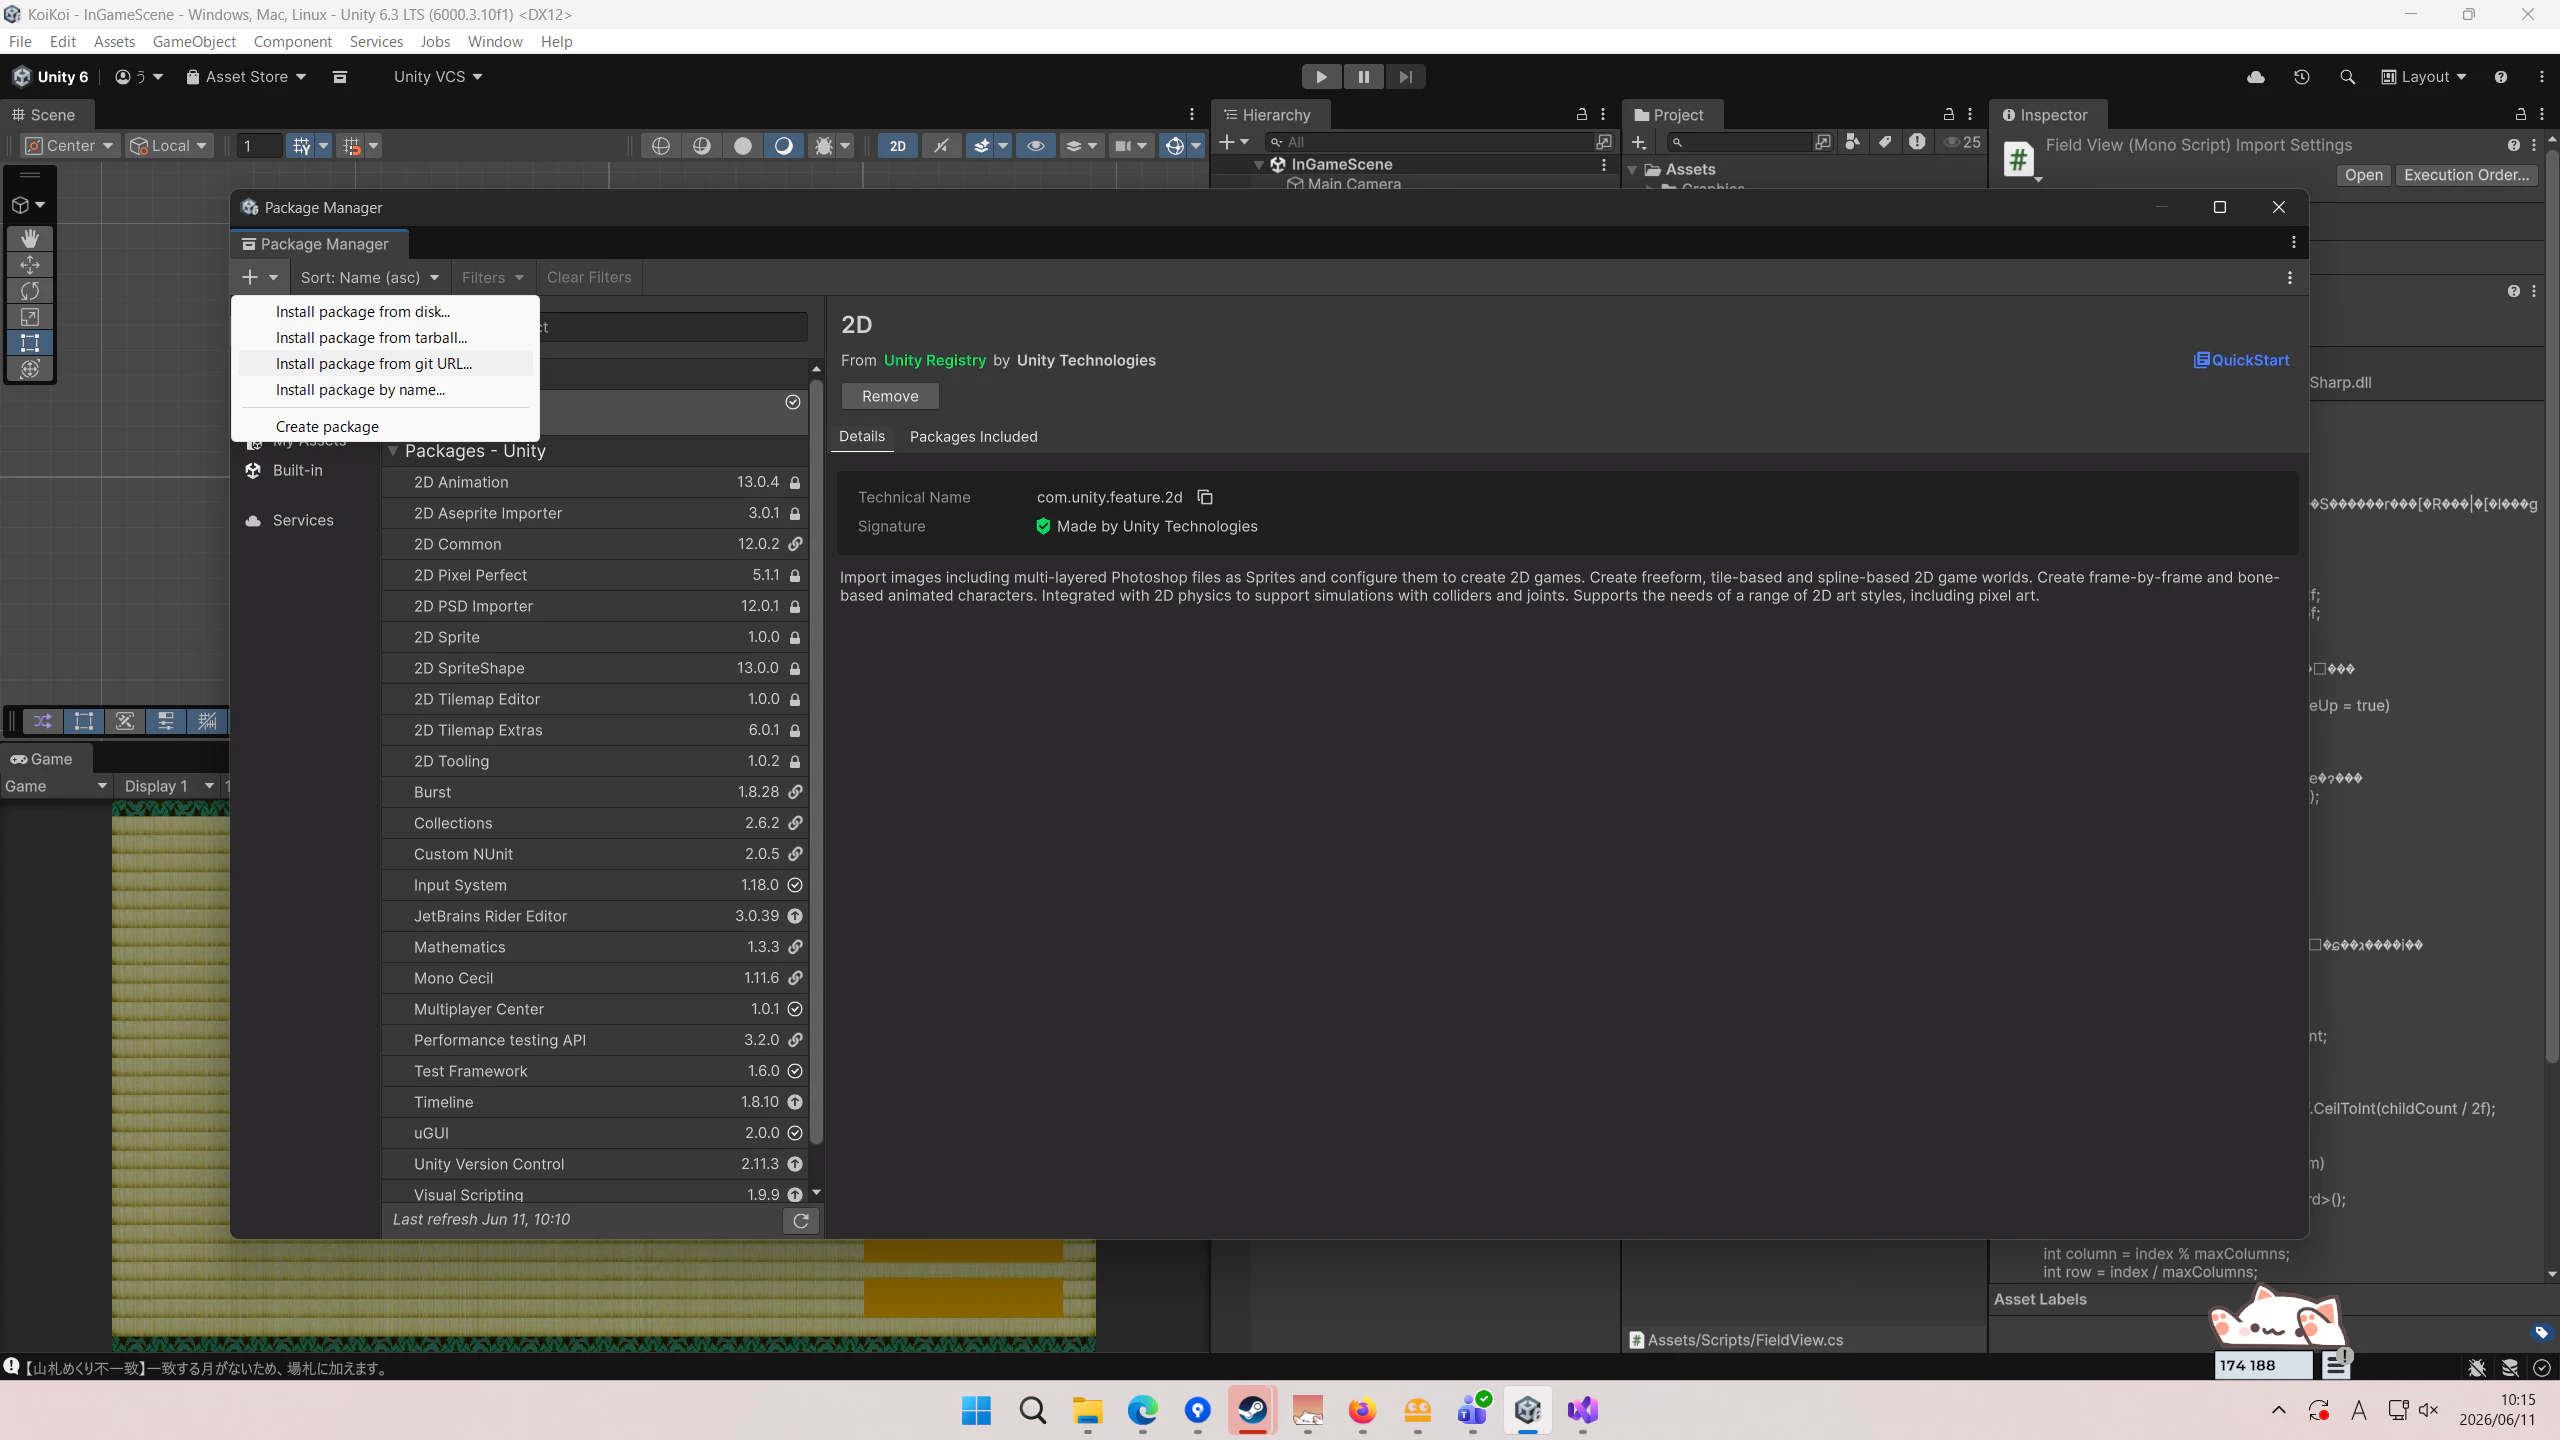The image size is (2560, 1440).
Task: Open Firefox from the taskbar
Action: 1362,1410
